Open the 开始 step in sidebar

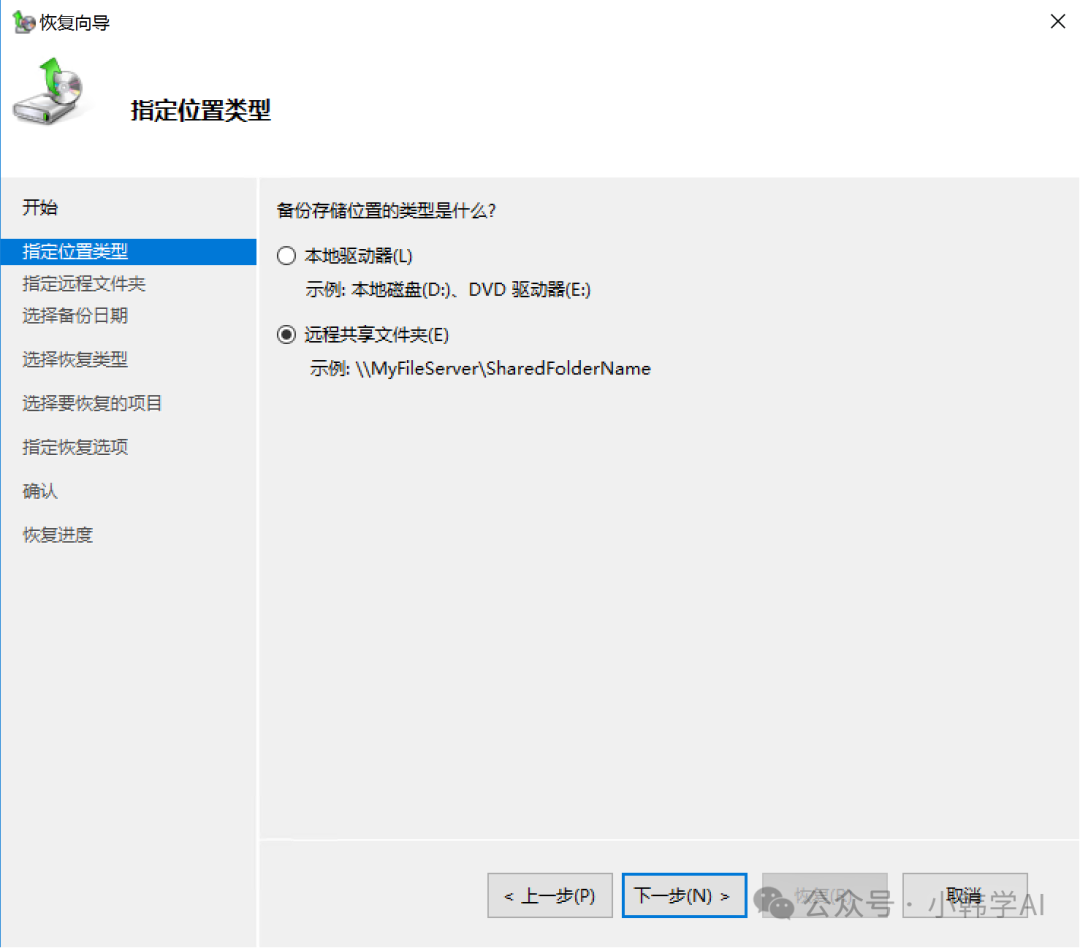pyautogui.click(x=40, y=208)
